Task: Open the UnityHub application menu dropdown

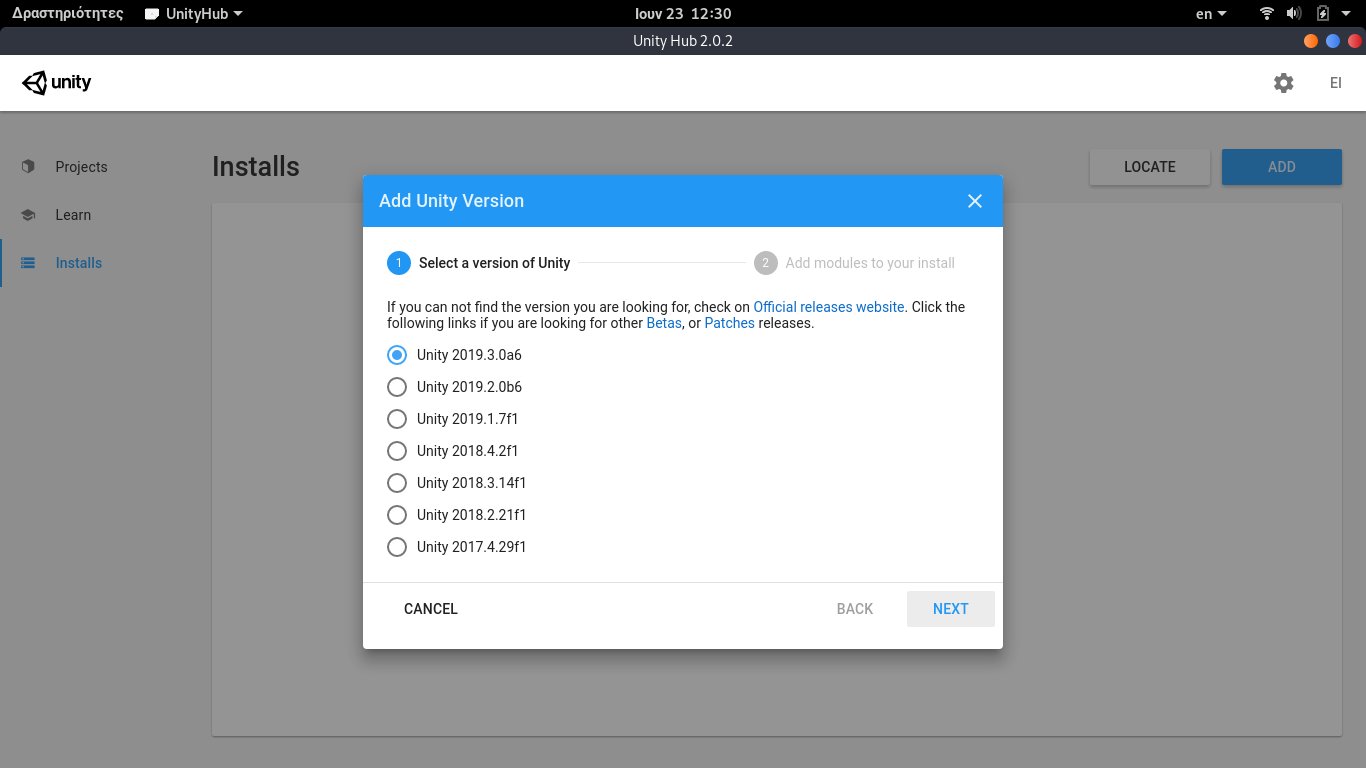Action: pos(193,14)
